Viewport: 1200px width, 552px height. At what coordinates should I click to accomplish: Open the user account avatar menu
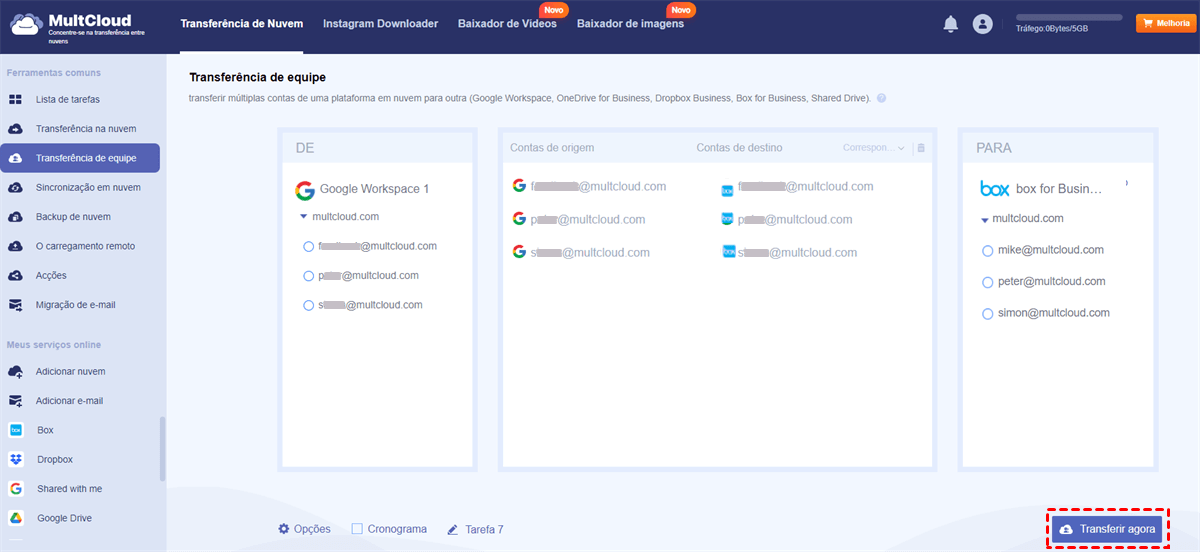click(x=983, y=24)
